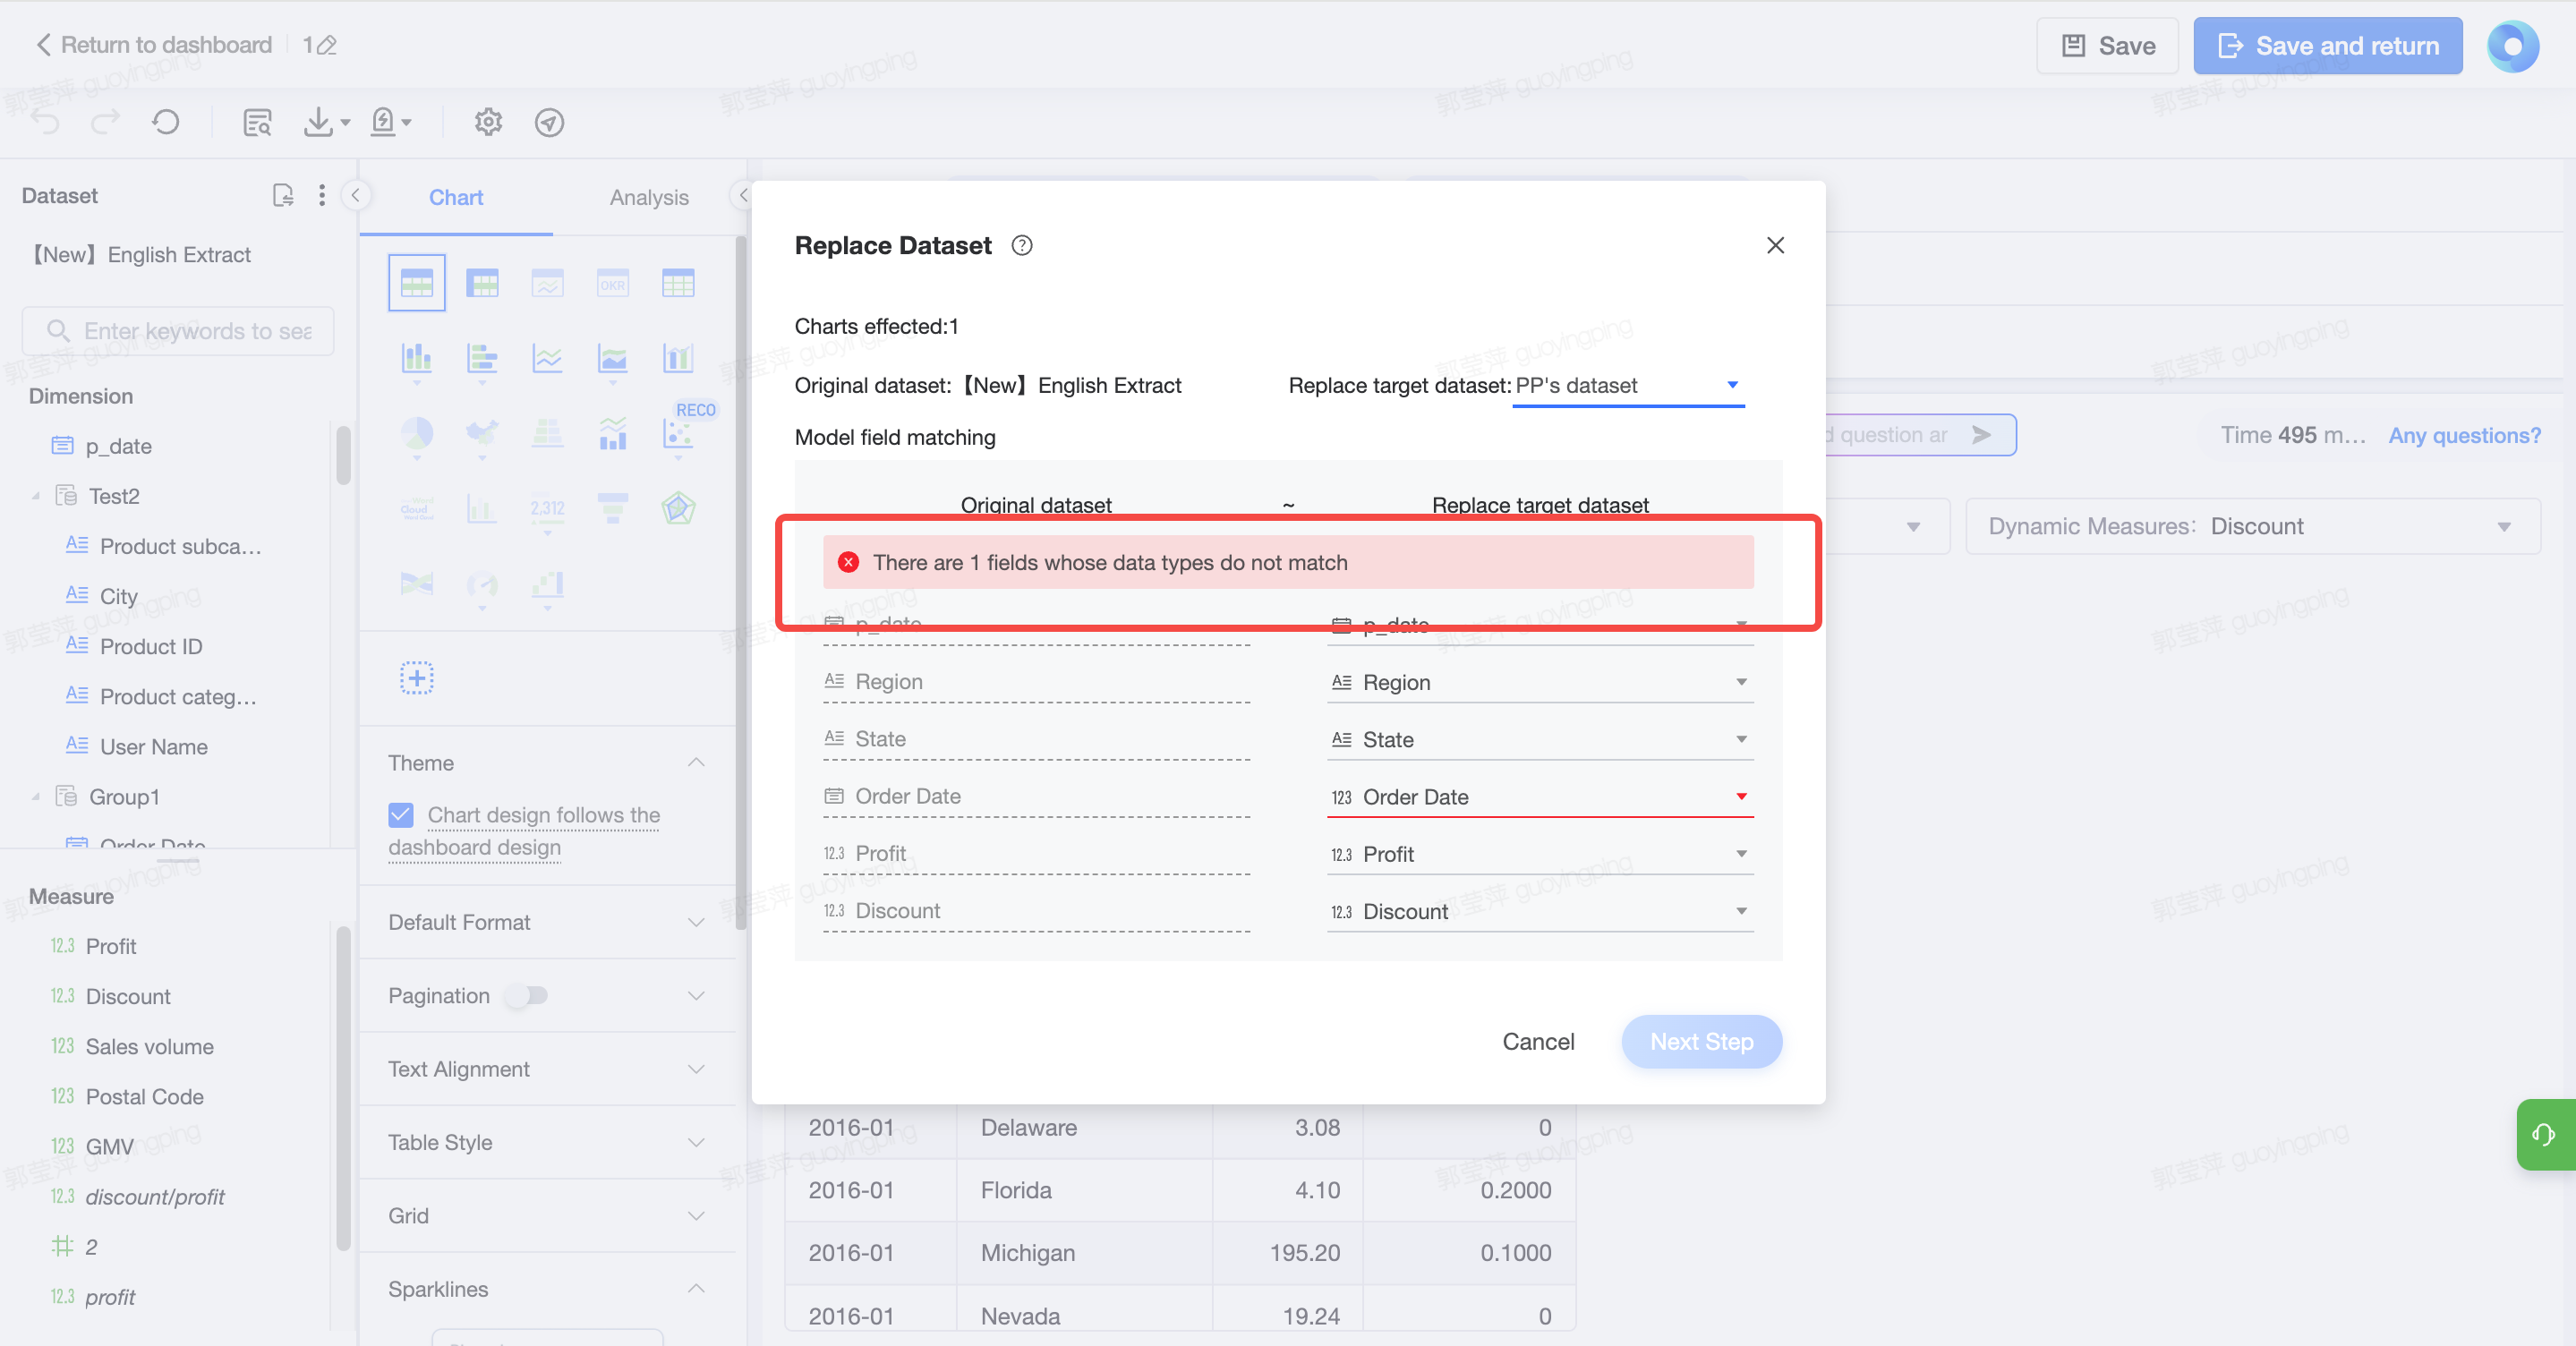Viewport: 2576px width, 1346px height.
Task: Click Next Step in Replace Dataset dialog
Action: pos(1701,1041)
